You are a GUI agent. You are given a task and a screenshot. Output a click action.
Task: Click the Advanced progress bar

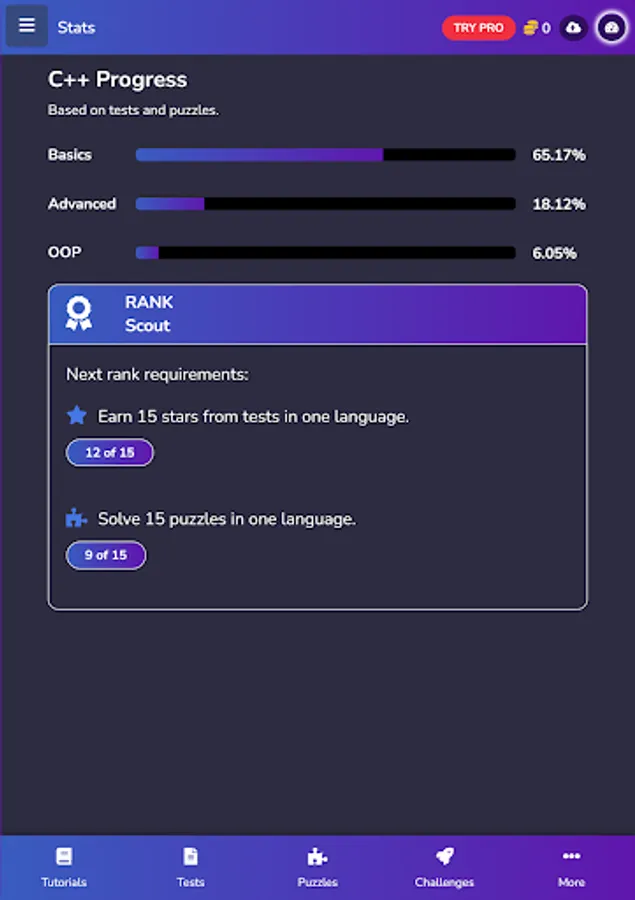point(325,204)
